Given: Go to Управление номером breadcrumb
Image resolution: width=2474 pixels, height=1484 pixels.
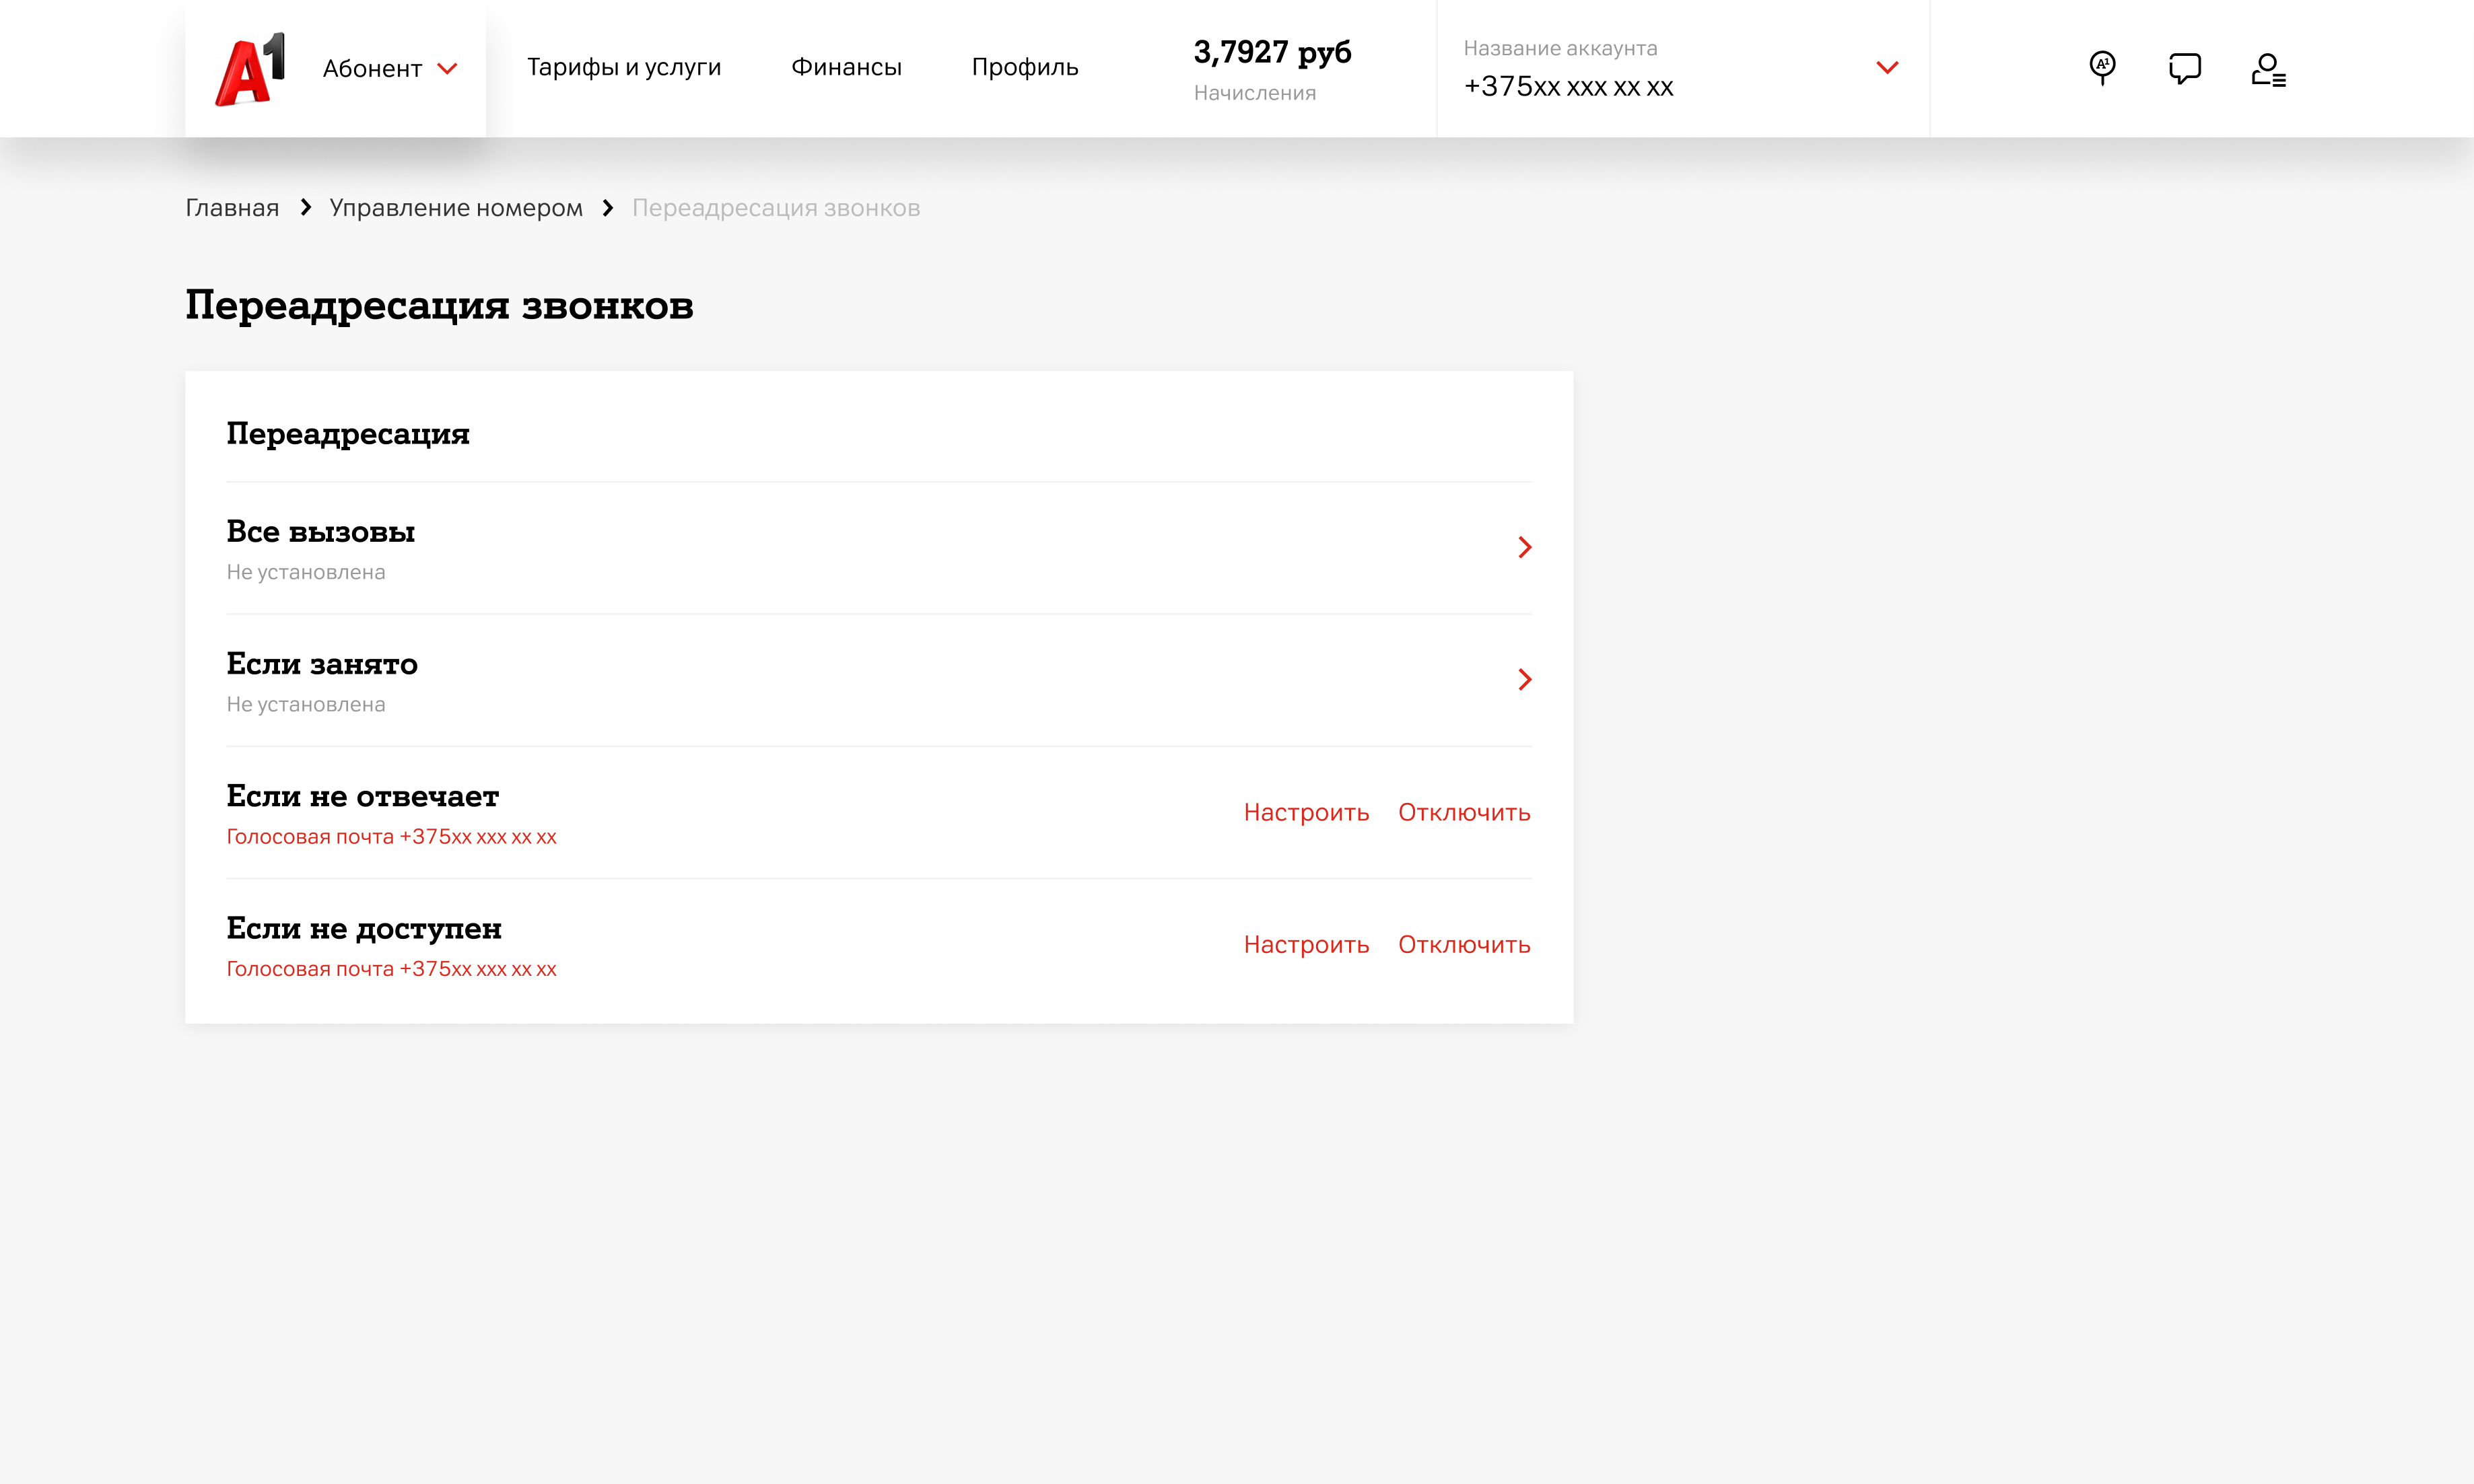Looking at the screenshot, I should pos(456,208).
